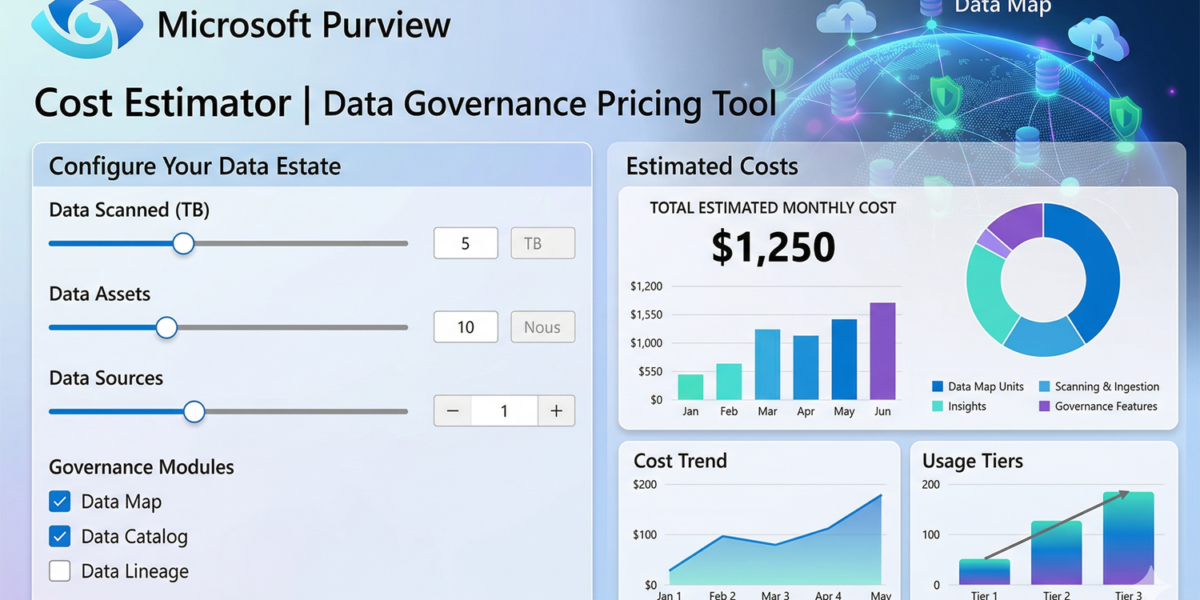Select the purple Jun bar
The image size is (1200, 600).
pos(882,351)
